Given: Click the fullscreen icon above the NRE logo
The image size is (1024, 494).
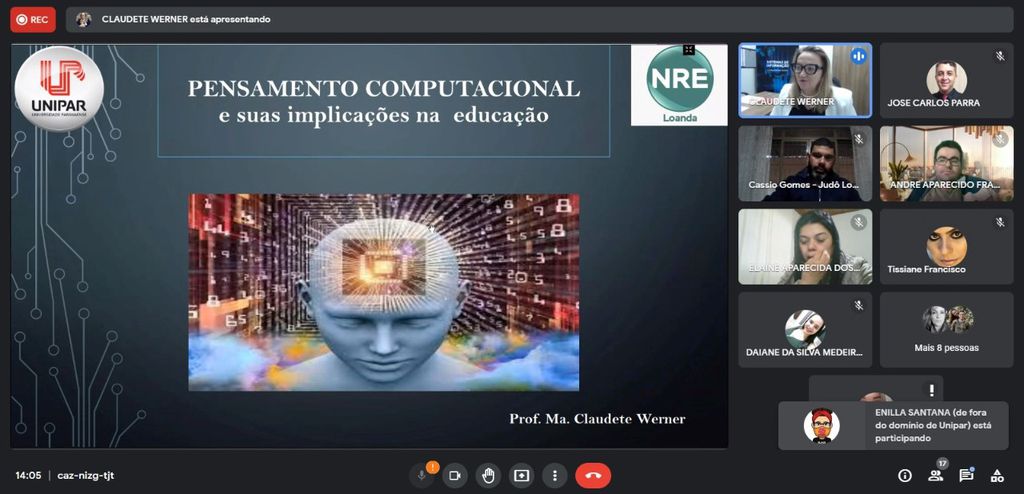Looking at the screenshot, I should click(688, 50).
